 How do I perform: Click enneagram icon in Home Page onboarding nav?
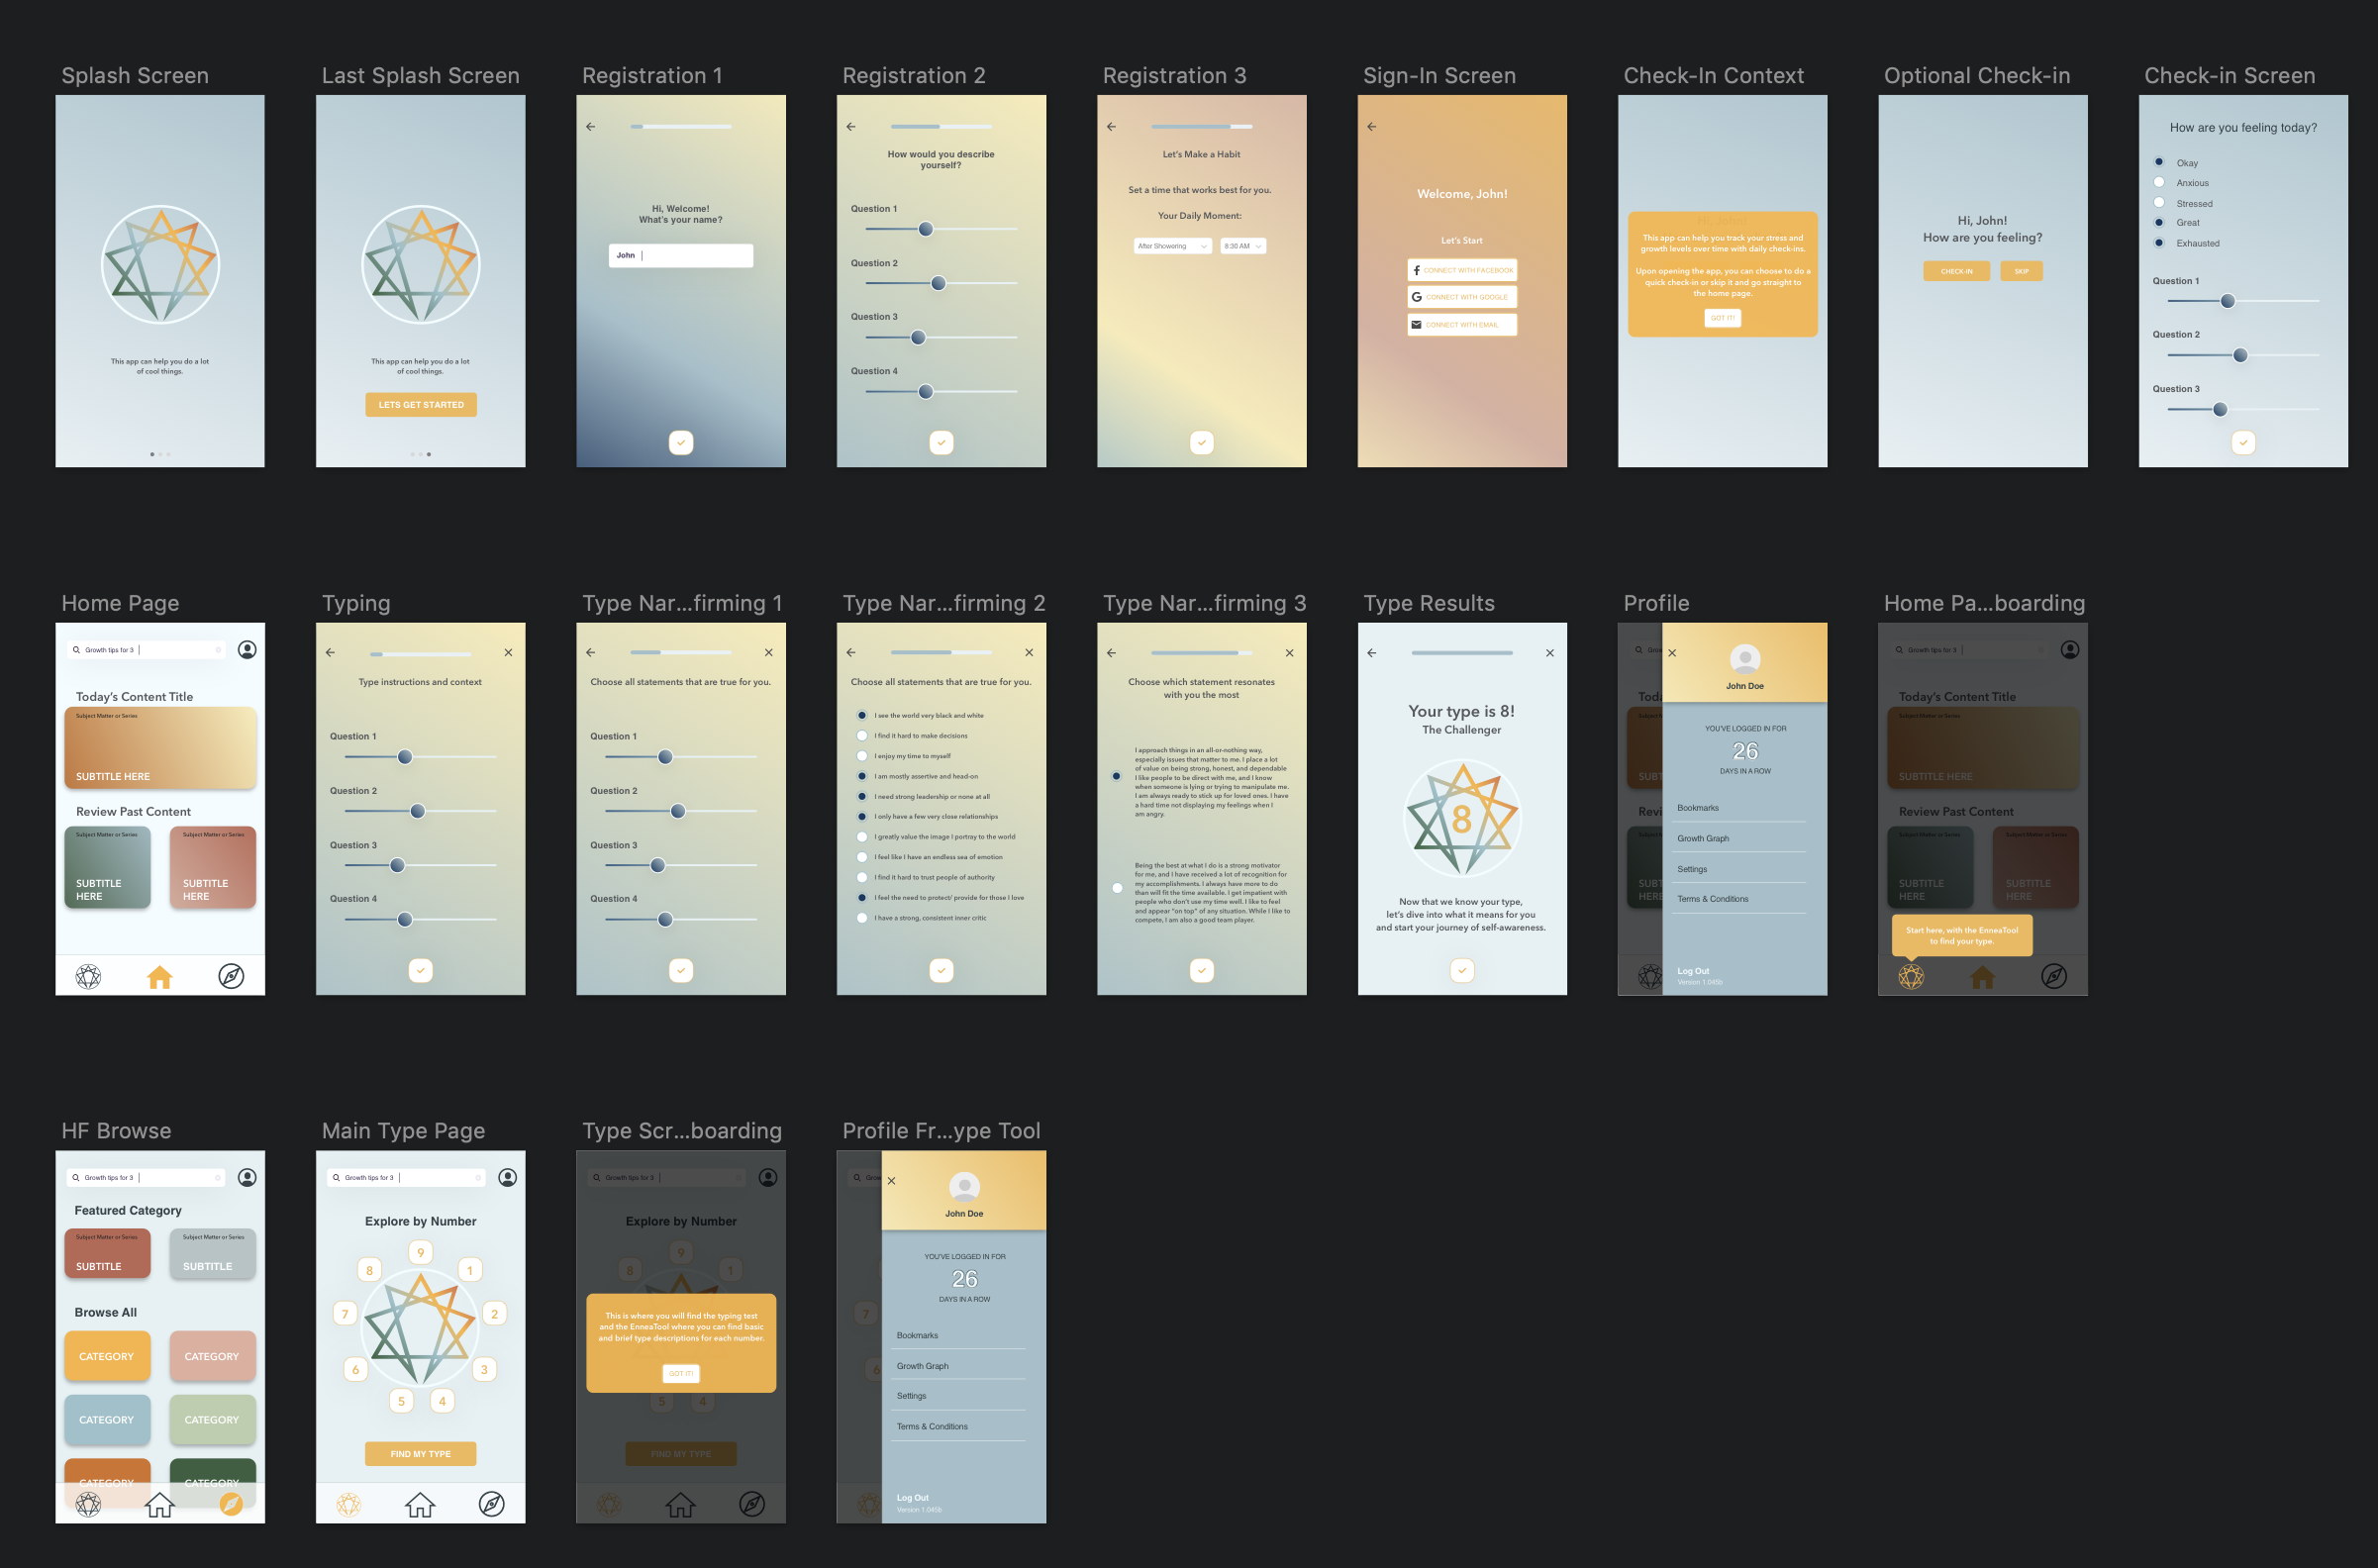pyautogui.click(x=1912, y=977)
